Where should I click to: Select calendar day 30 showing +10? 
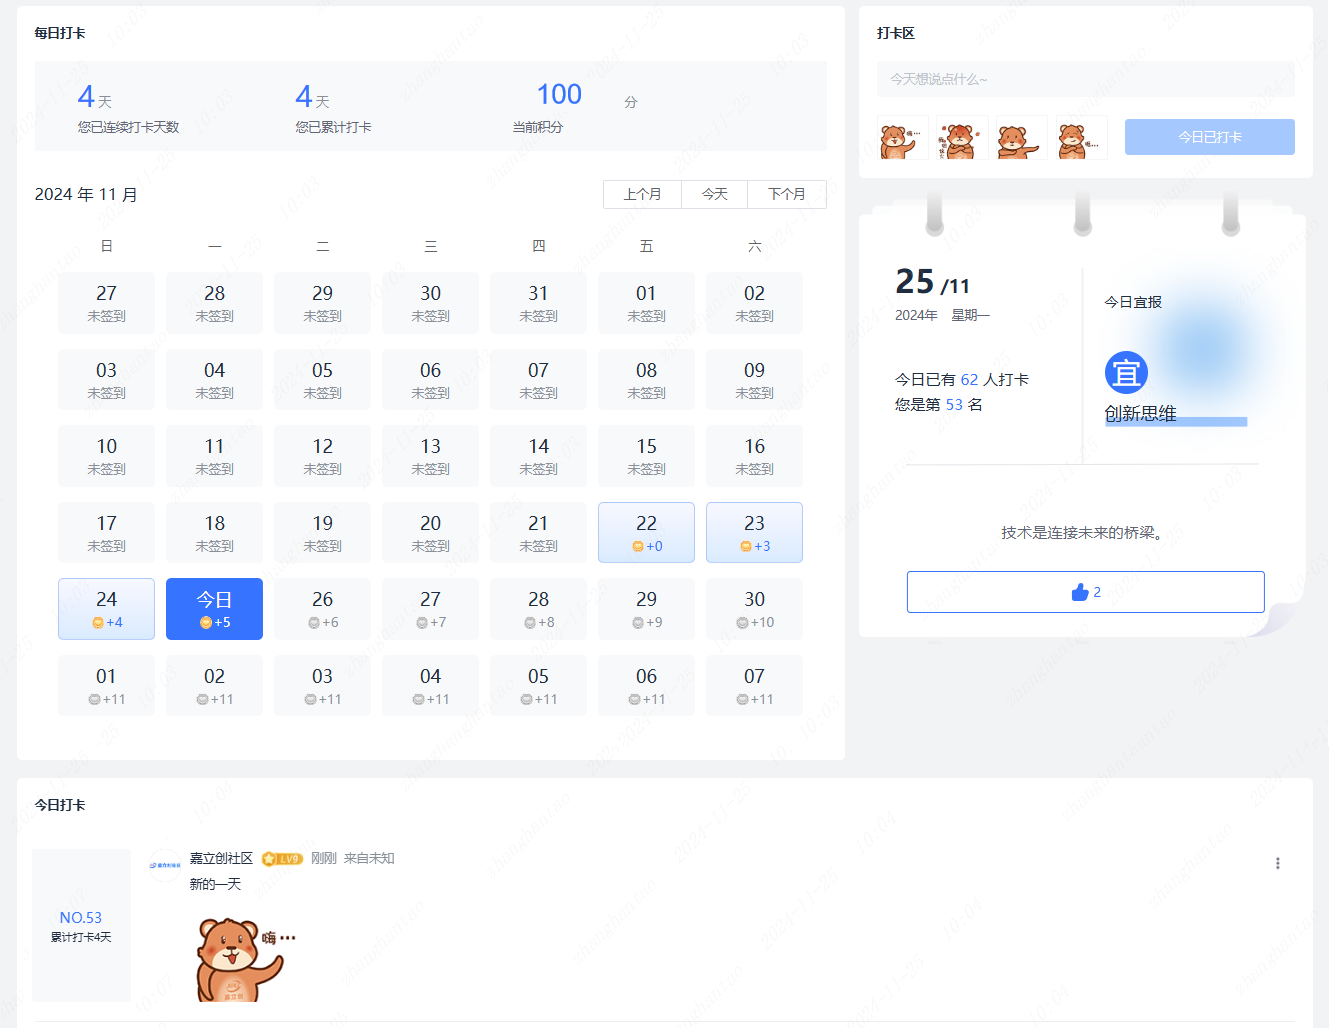(x=754, y=609)
